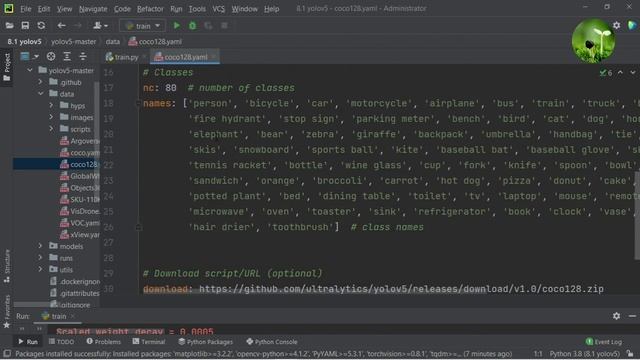Screen dimensions: 640x360
Task: Click the data breadcrumb
Action: tap(113, 42)
